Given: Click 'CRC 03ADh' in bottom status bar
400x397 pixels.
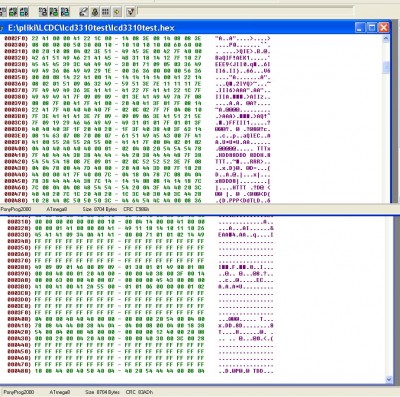Looking at the screenshot, I should click(139, 392).
